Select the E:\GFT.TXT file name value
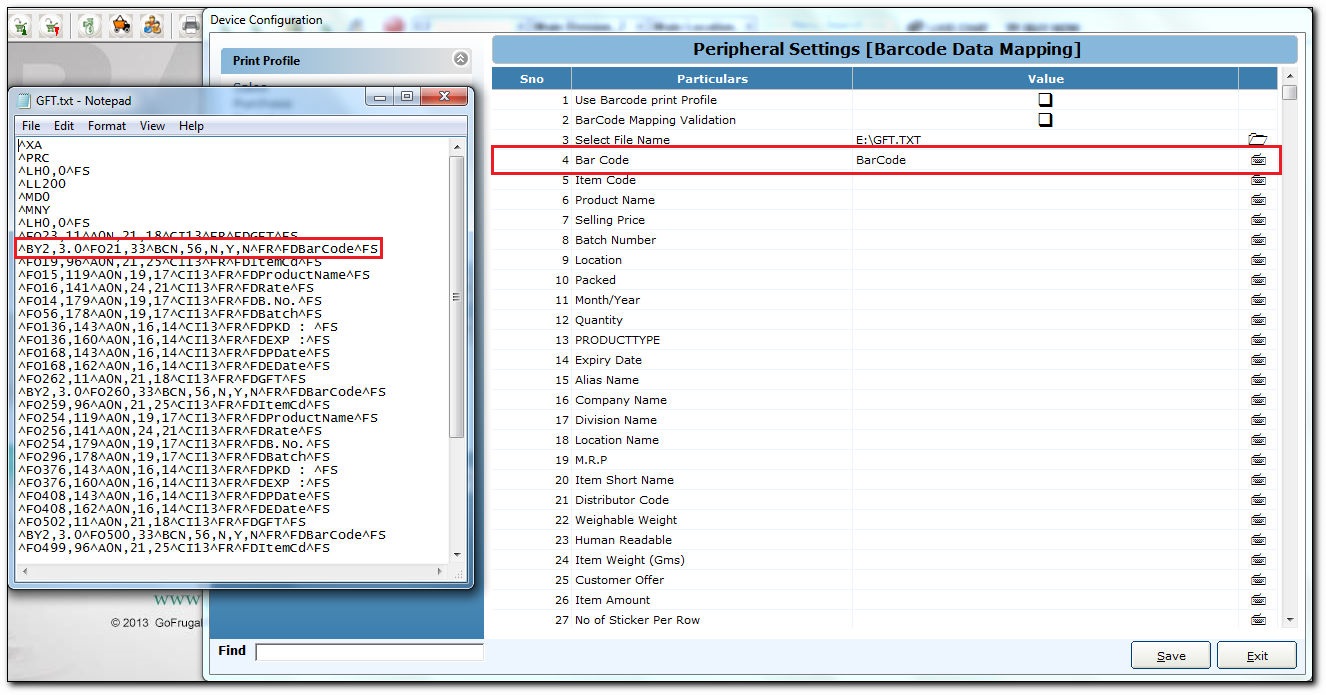Image resolution: width=1326 pixels, height=695 pixels. [889, 140]
